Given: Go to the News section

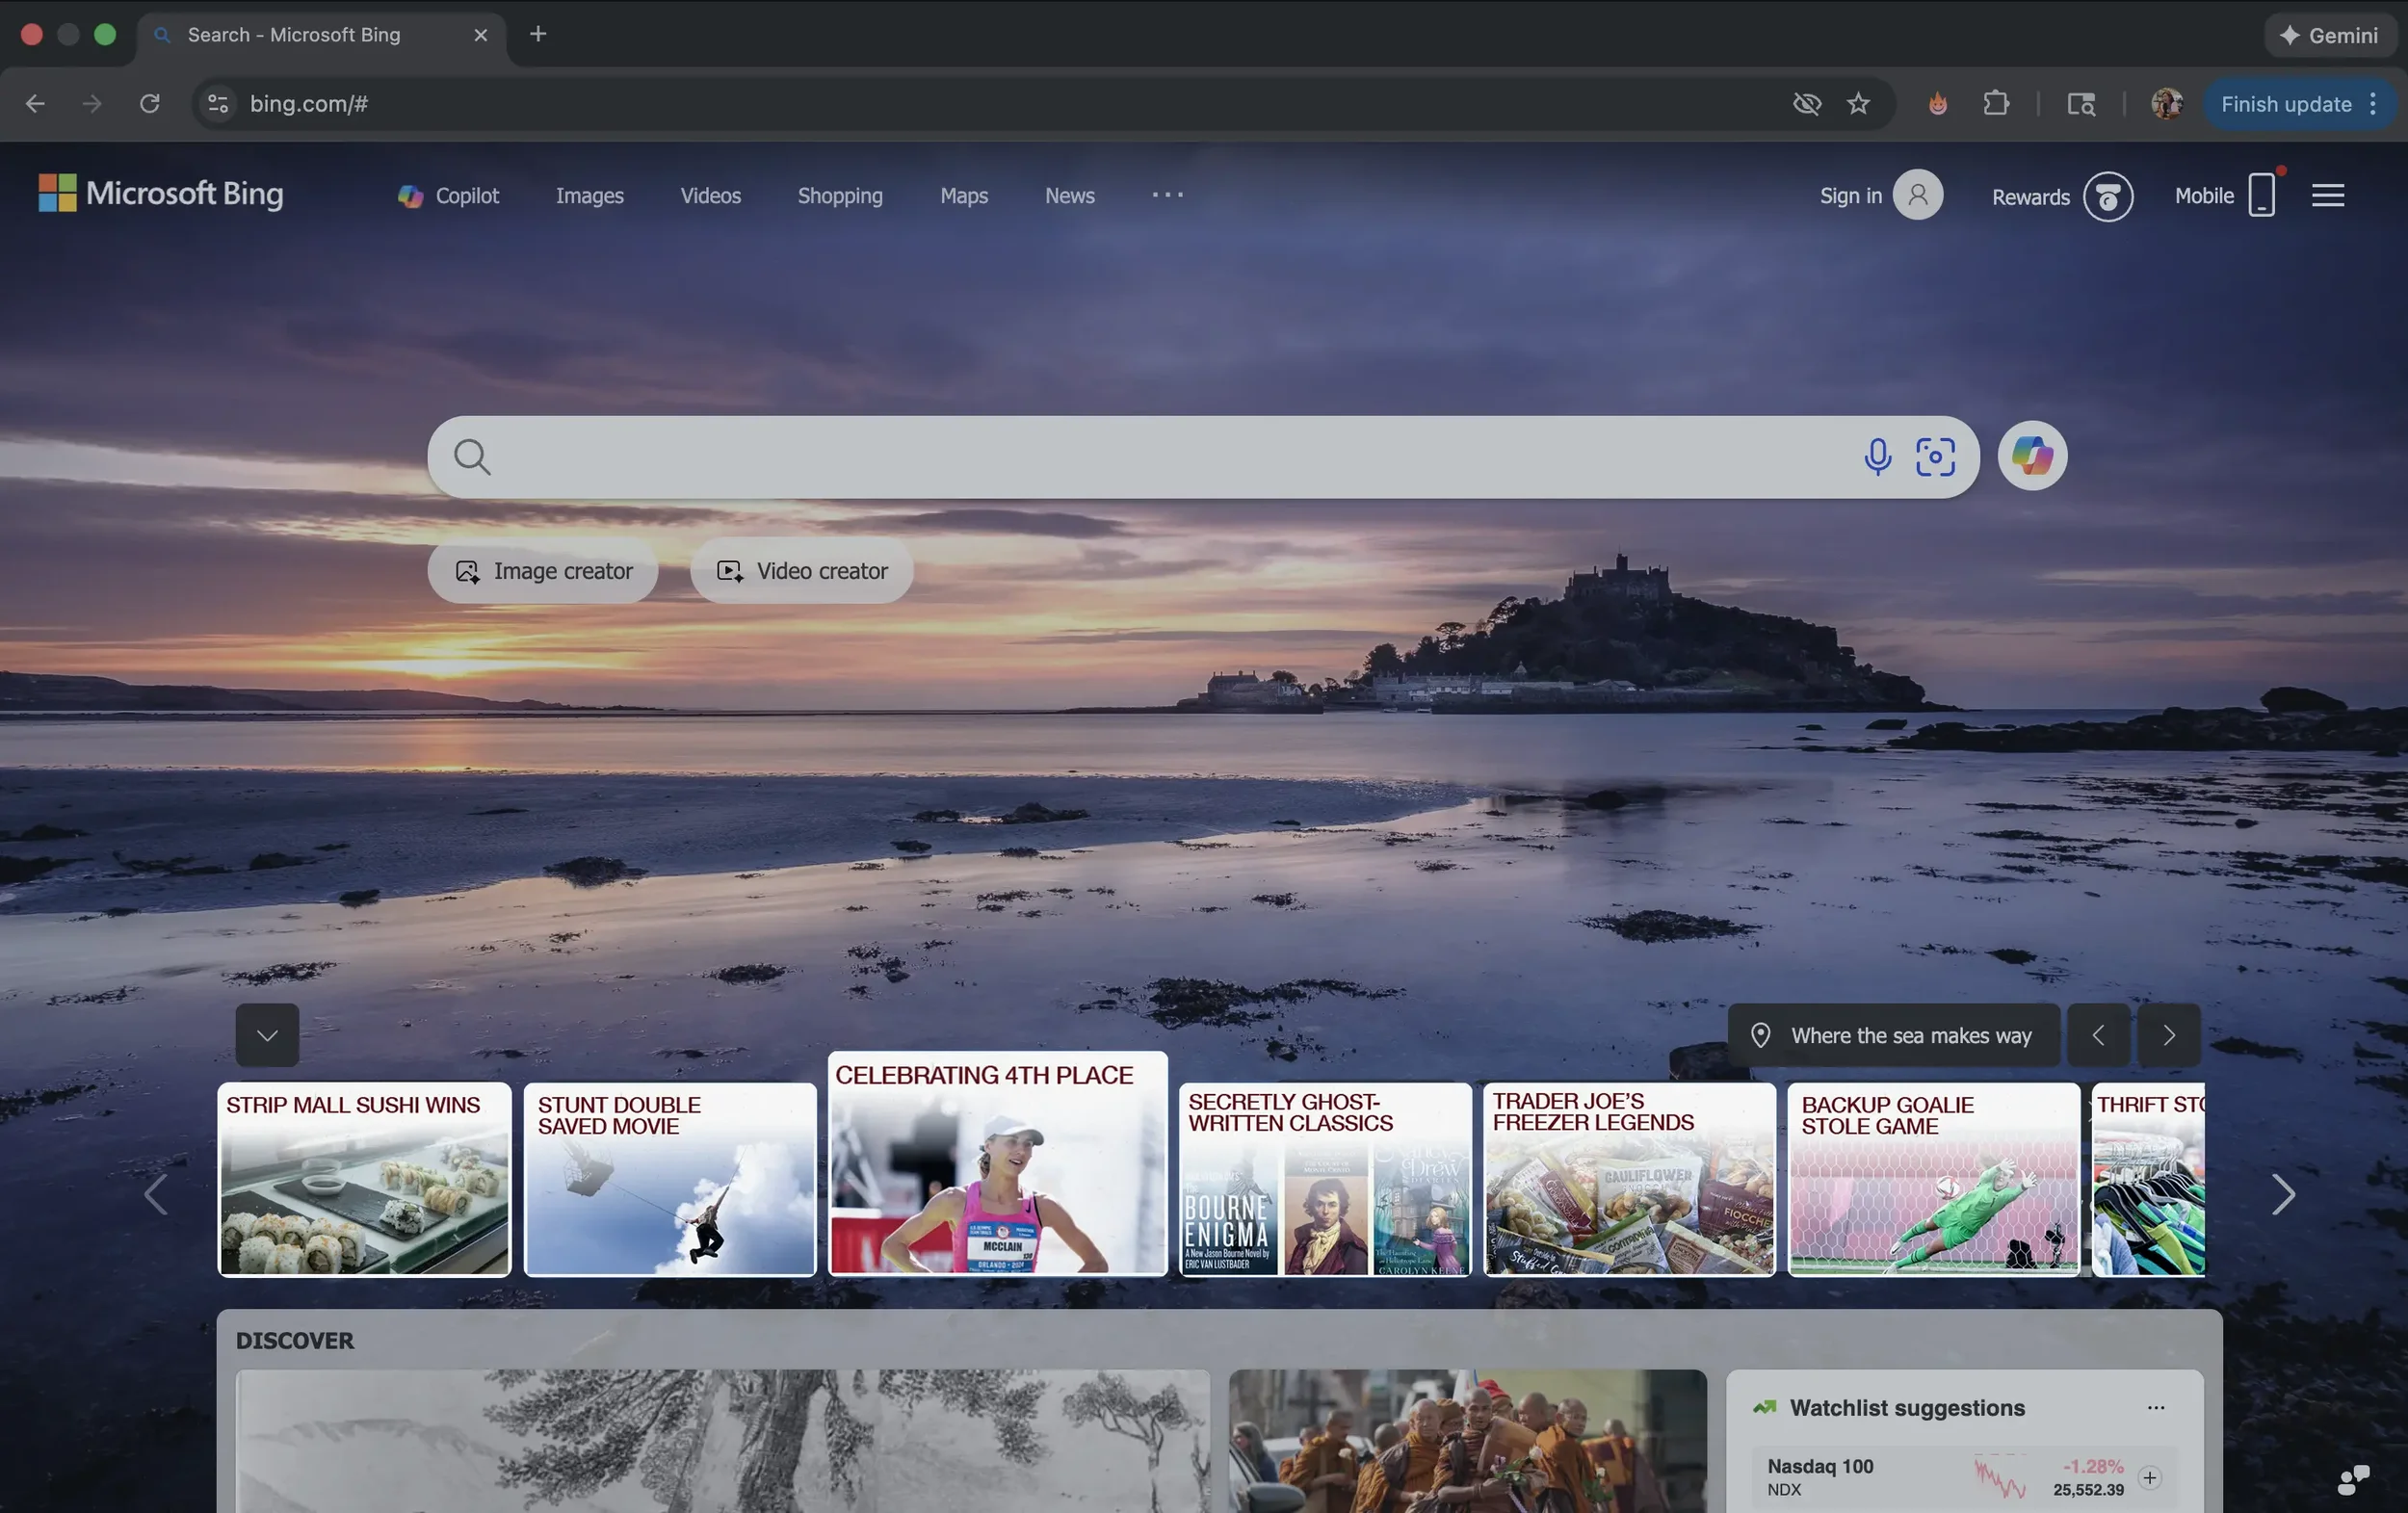Looking at the screenshot, I should [1069, 196].
